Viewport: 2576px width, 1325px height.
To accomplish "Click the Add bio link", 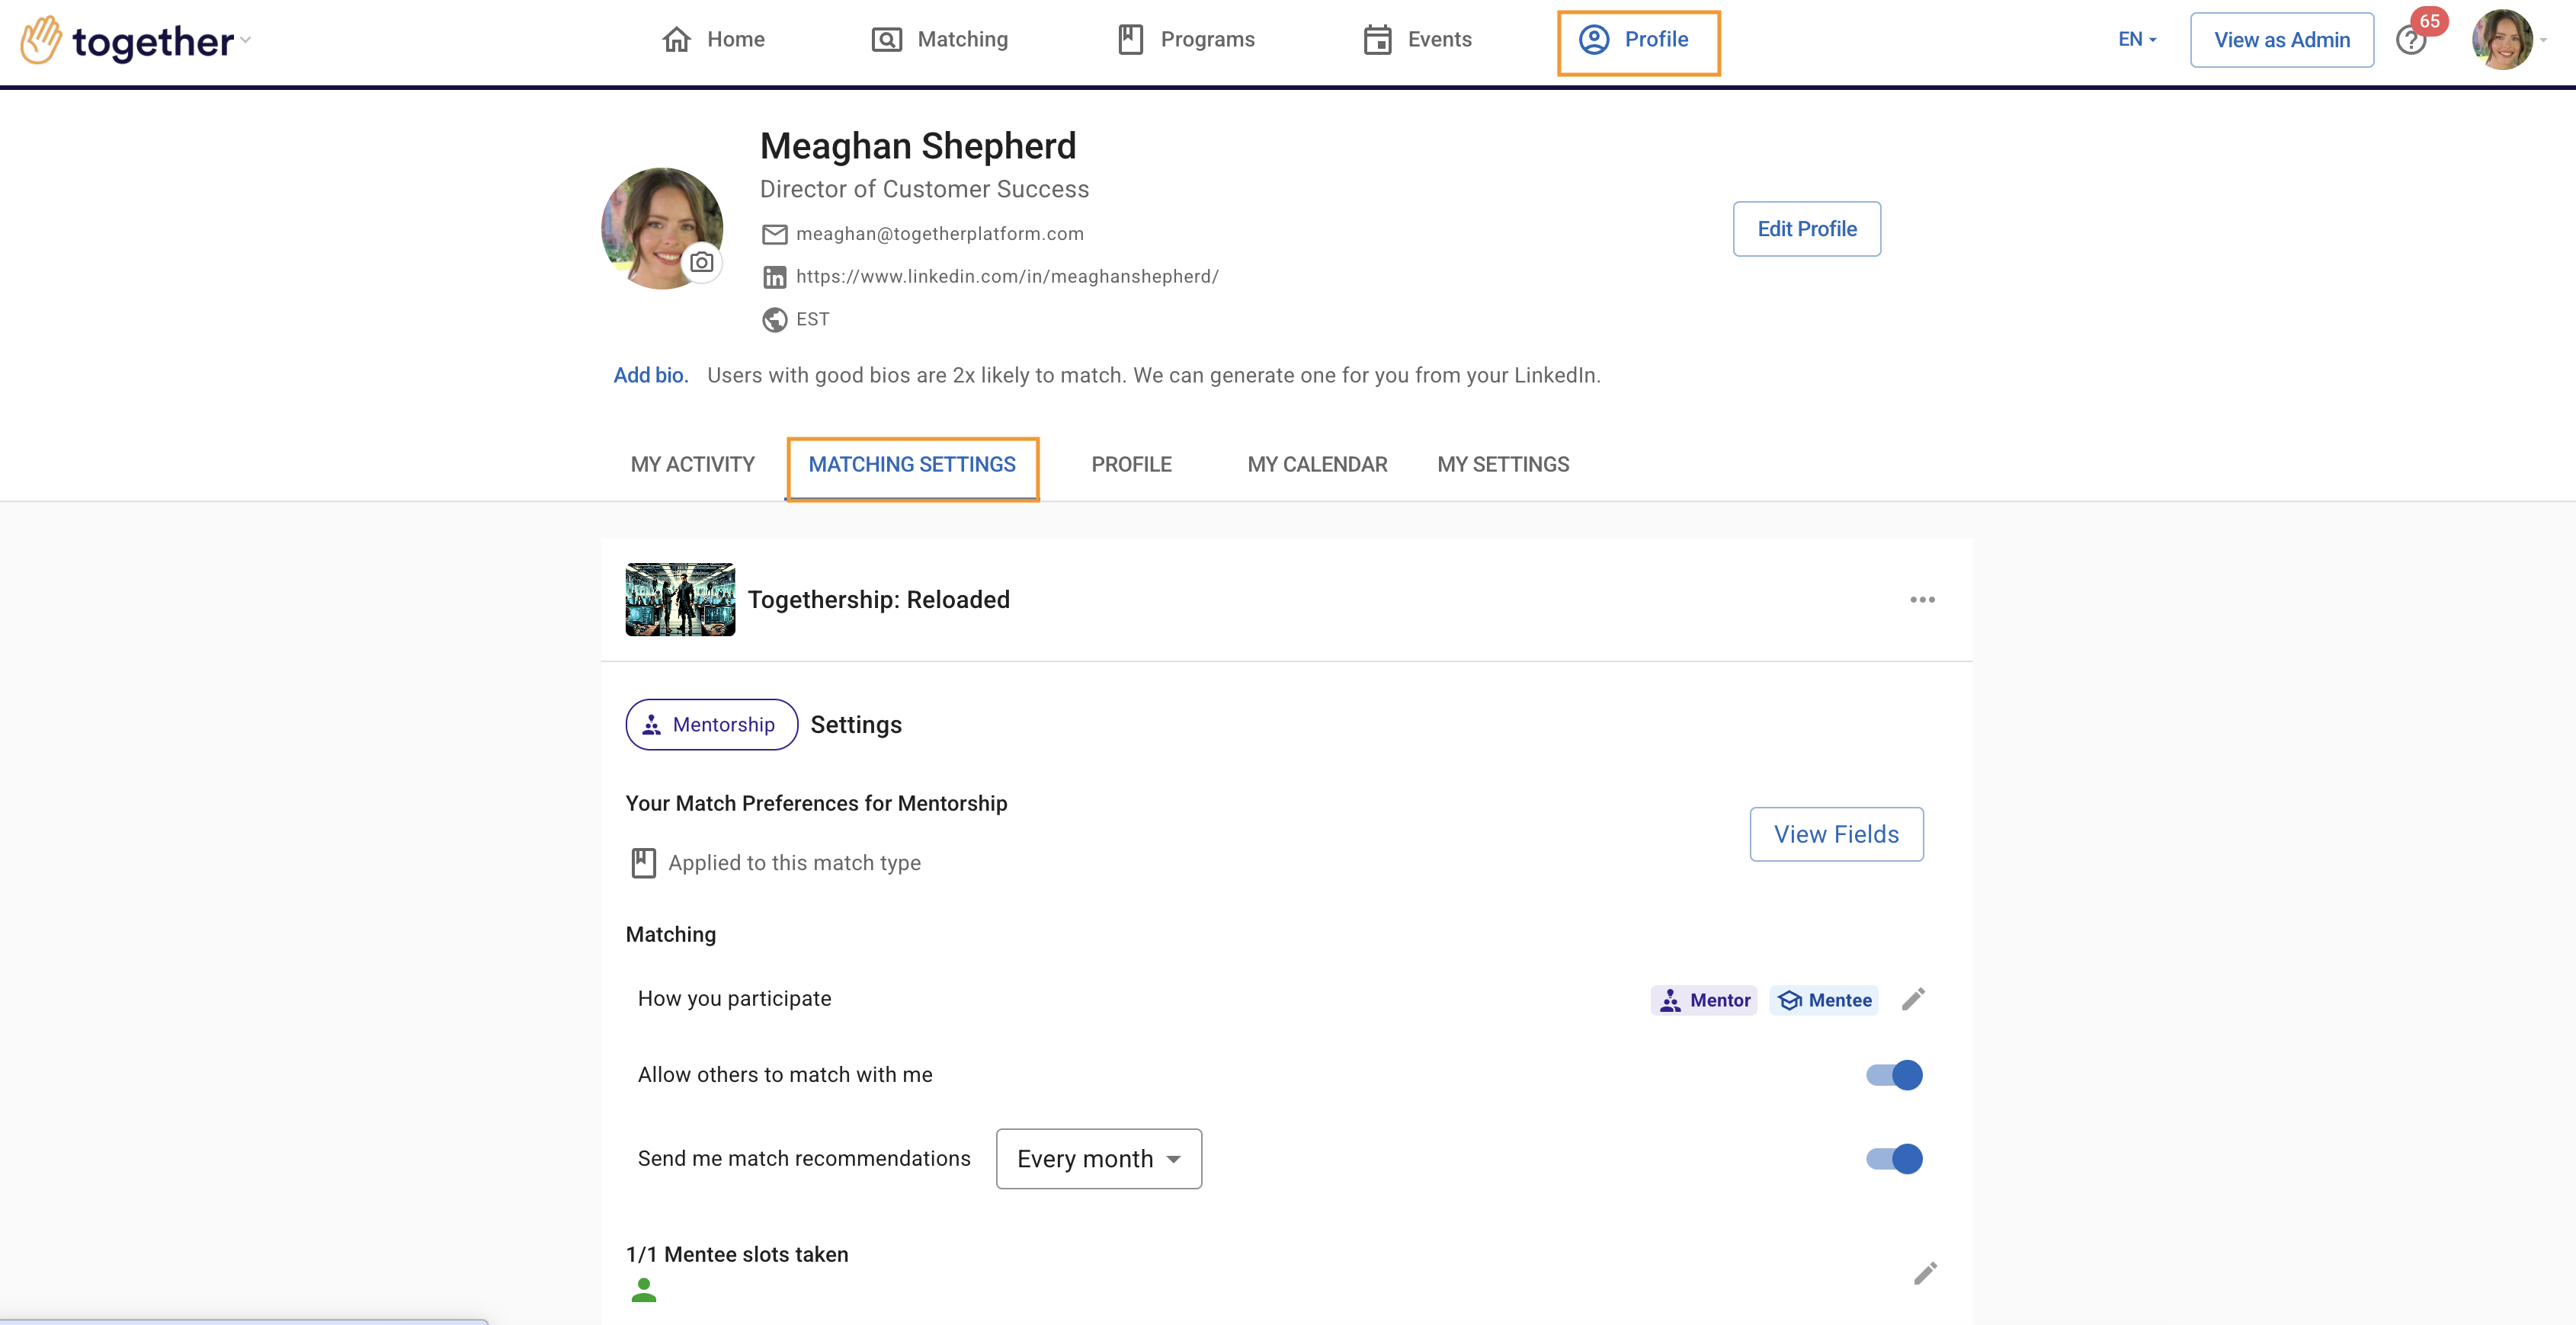I will 650,376.
